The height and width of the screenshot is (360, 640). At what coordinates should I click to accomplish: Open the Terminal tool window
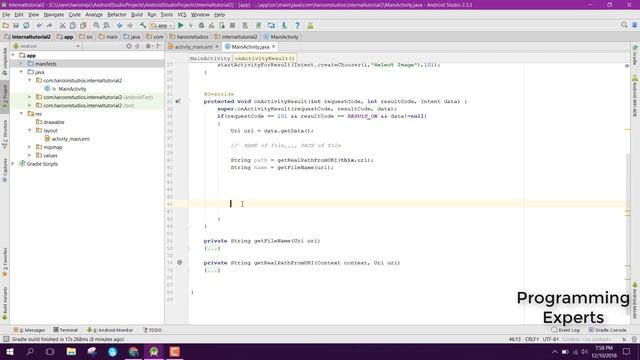(65, 330)
